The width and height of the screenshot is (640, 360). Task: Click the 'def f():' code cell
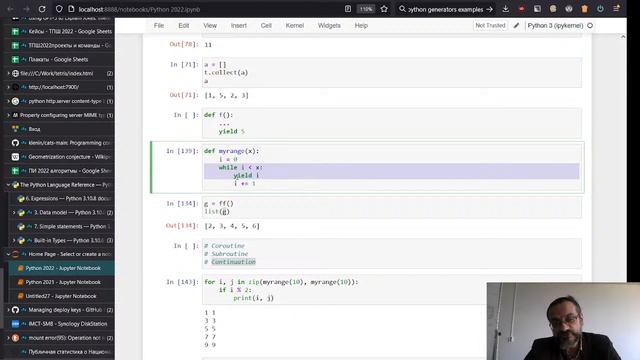click(391, 123)
